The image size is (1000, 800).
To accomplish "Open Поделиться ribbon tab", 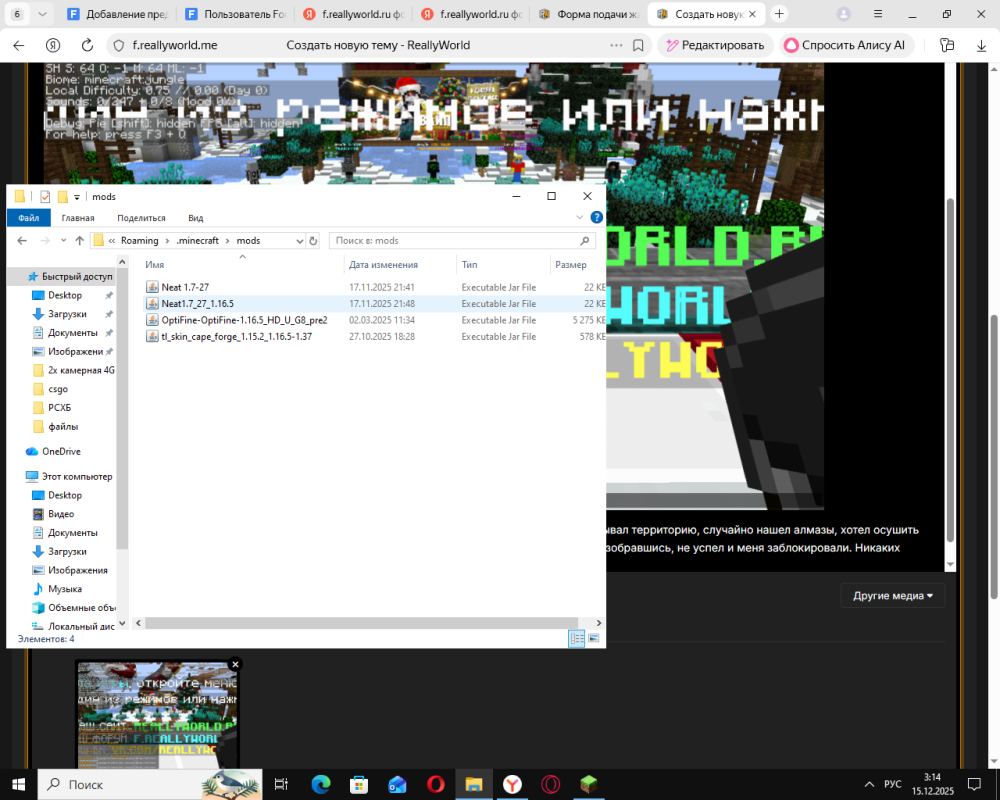I will [141, 218].
